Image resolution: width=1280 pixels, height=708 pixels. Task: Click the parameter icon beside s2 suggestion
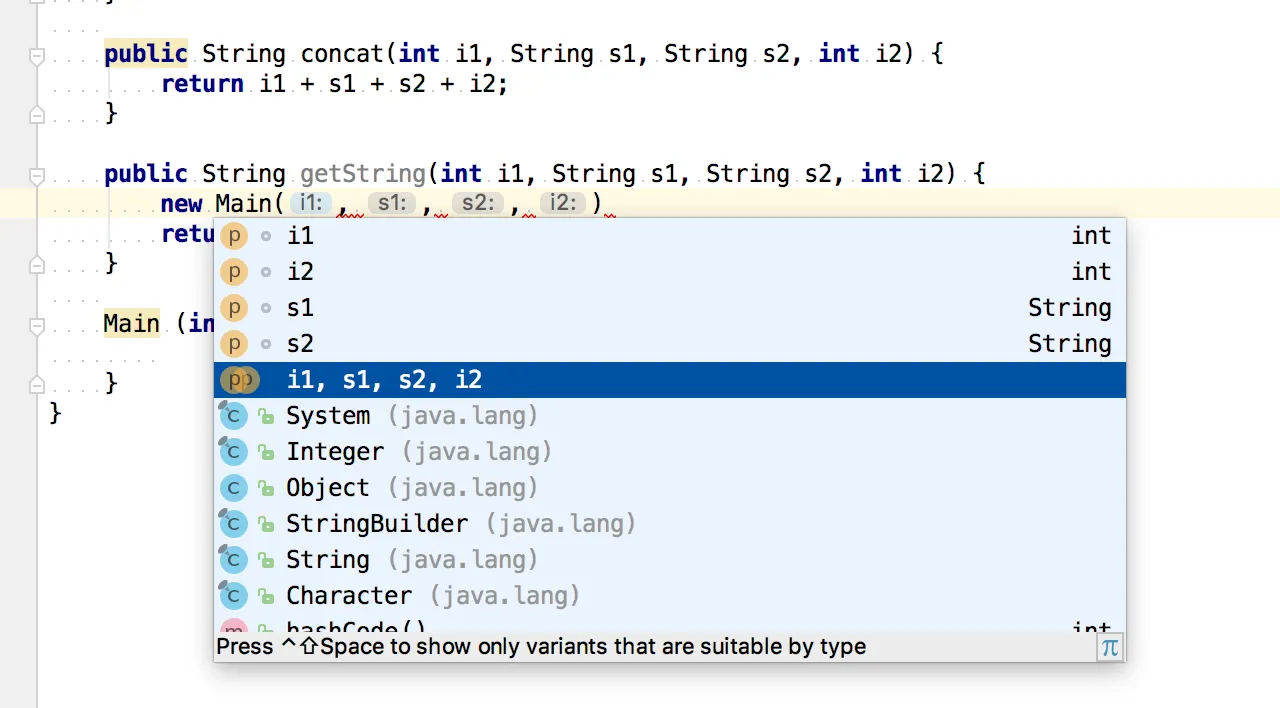[x=233, y=344]
